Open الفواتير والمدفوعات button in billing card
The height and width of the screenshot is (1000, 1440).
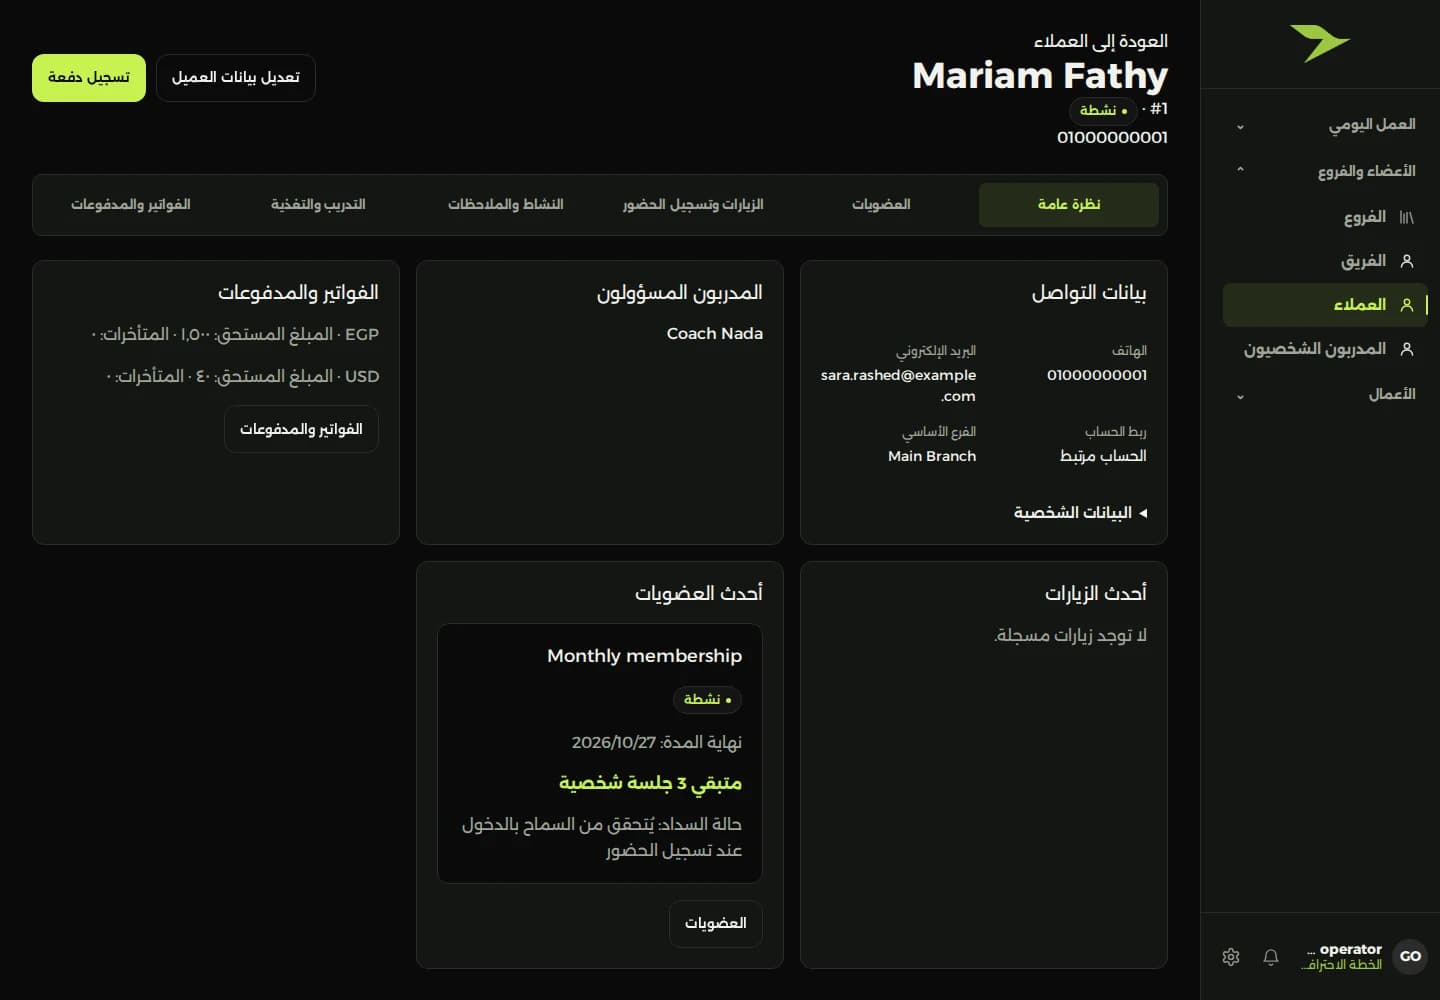301,429
